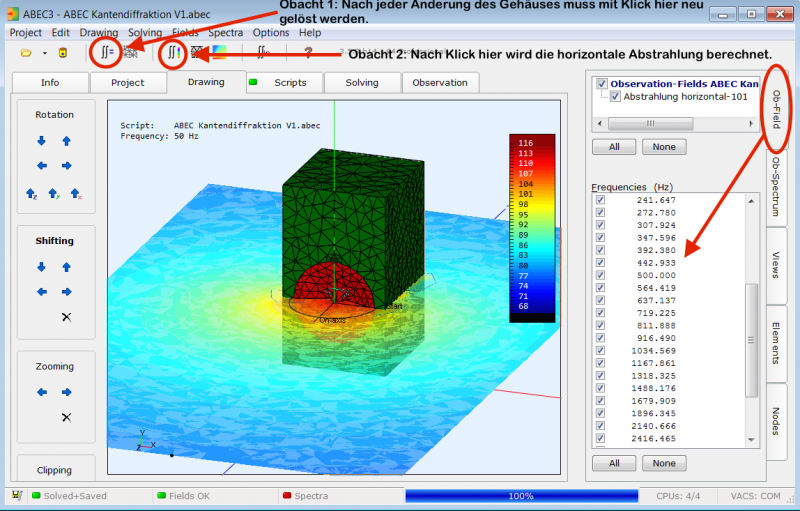Click the frequency list scroll-up arrow

coord(751,201)
